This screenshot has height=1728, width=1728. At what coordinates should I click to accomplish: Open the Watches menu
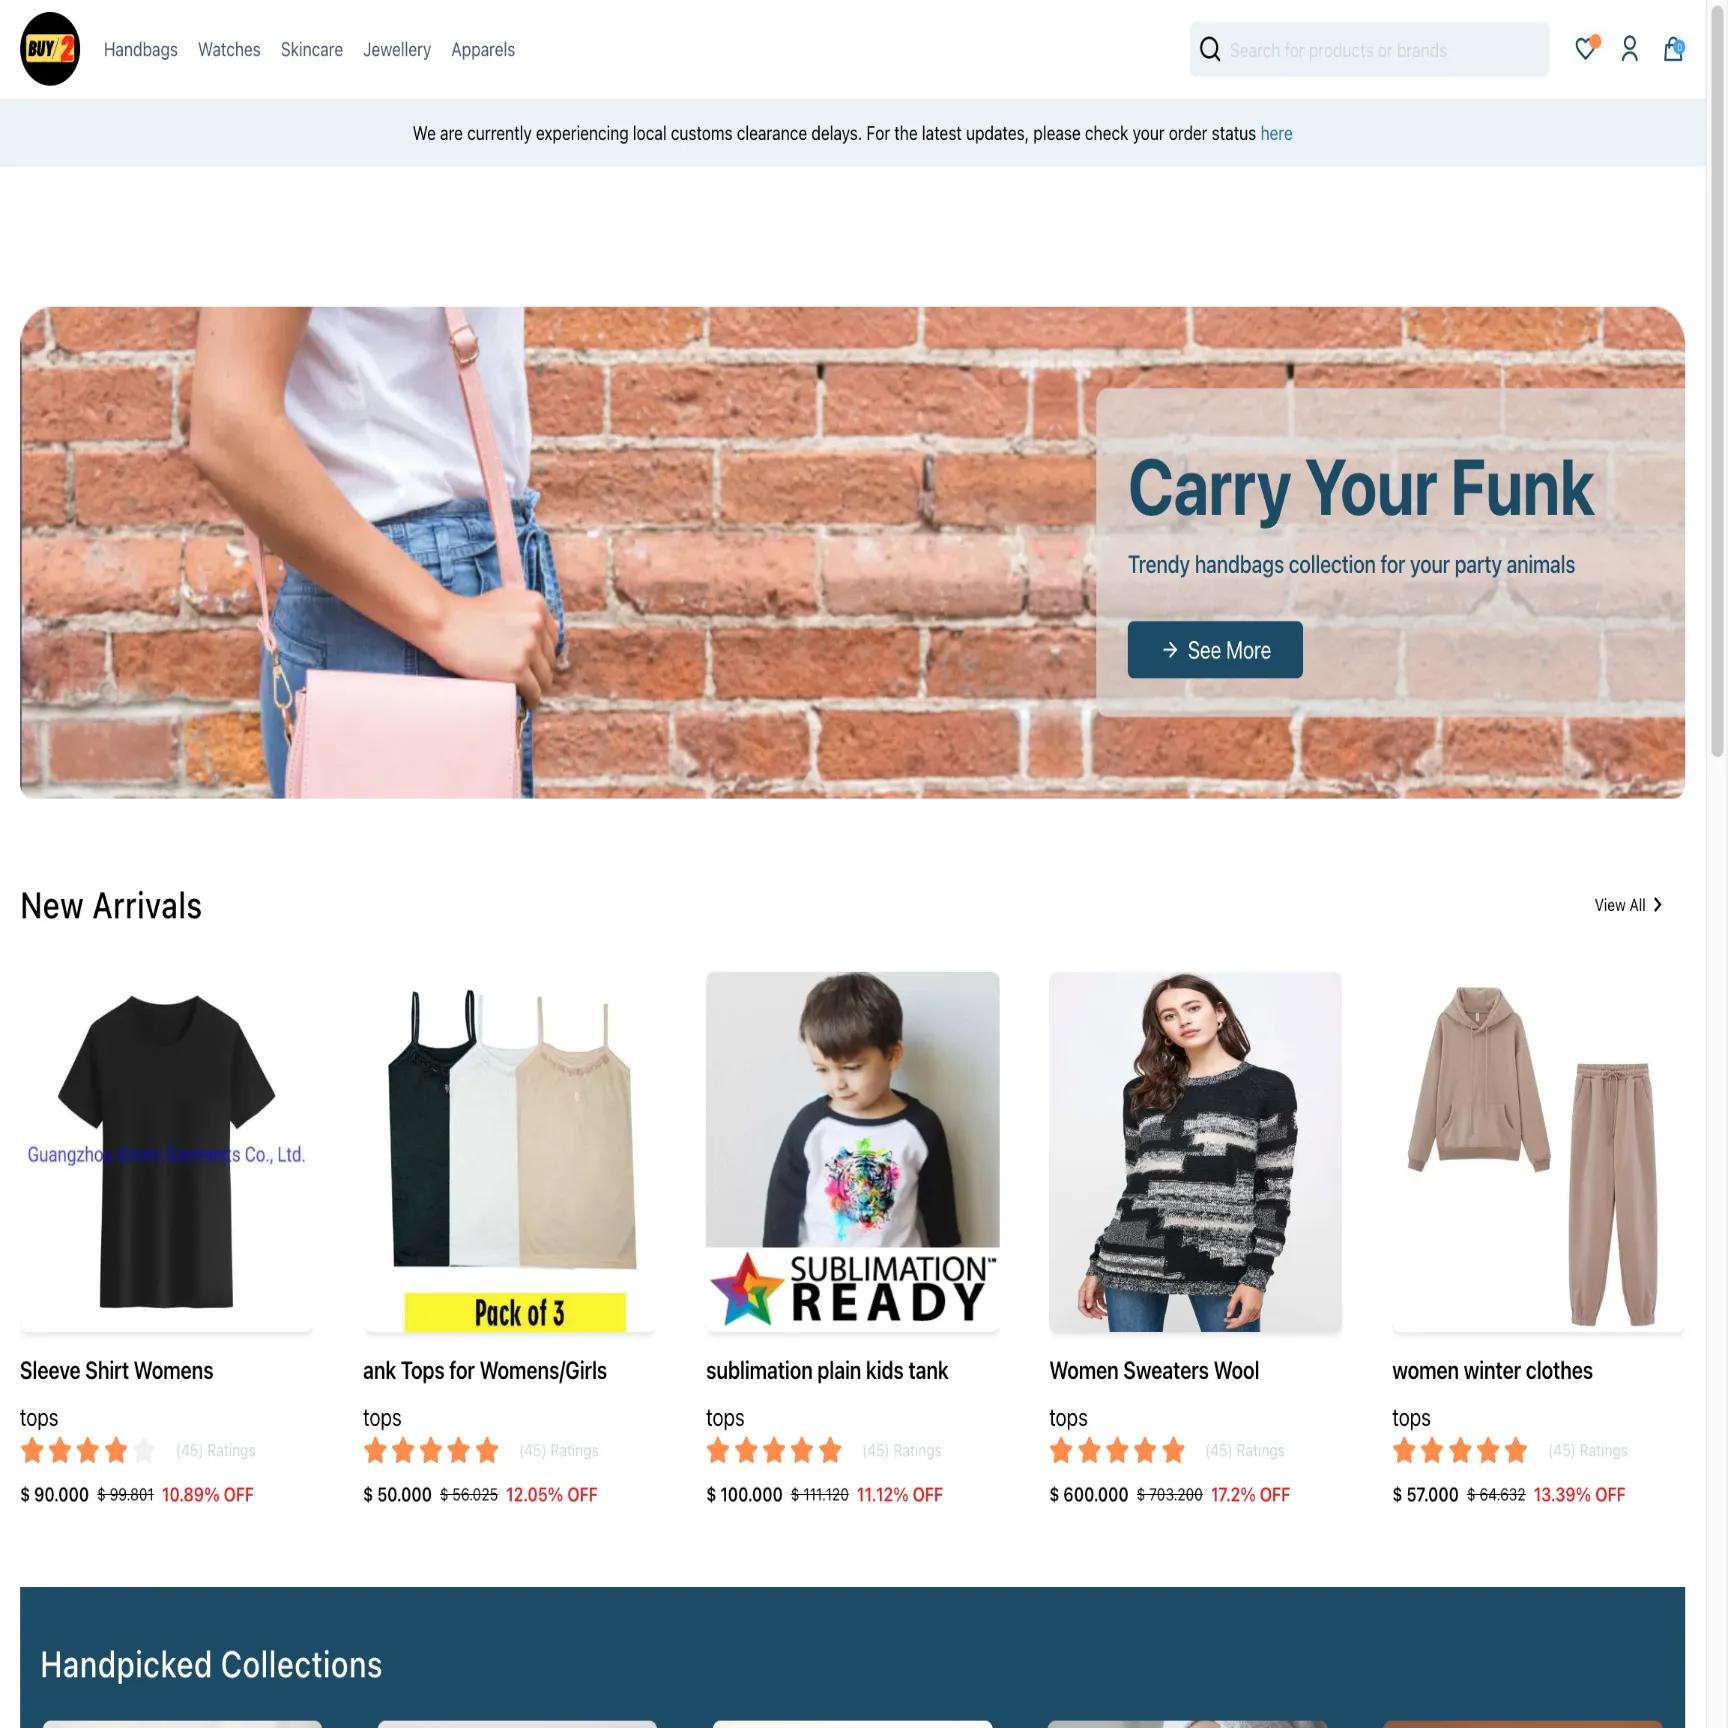[229, 49]
